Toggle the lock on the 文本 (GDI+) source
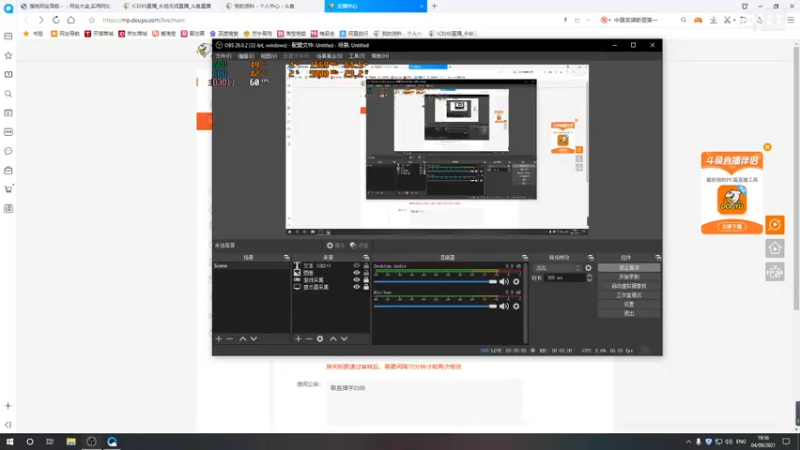The height and width of the screenshot is (450, 800). click(366, 266)
